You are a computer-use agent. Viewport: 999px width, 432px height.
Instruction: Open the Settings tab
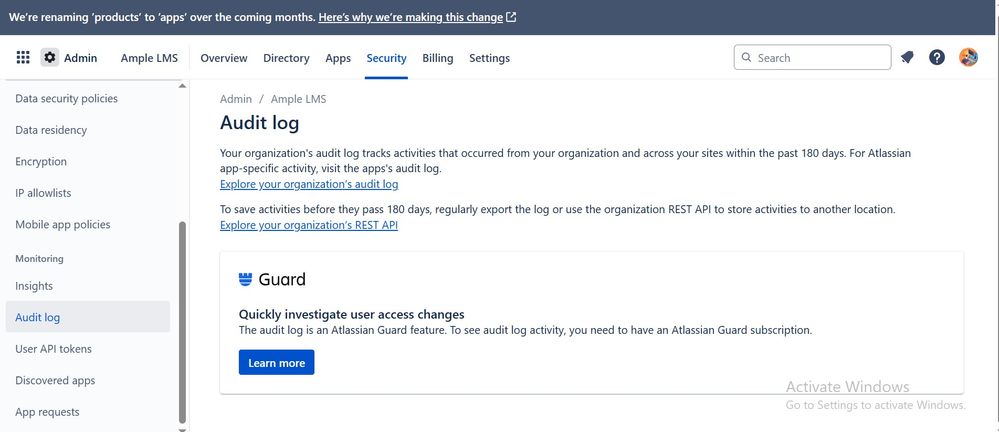[x=489, y=58]
